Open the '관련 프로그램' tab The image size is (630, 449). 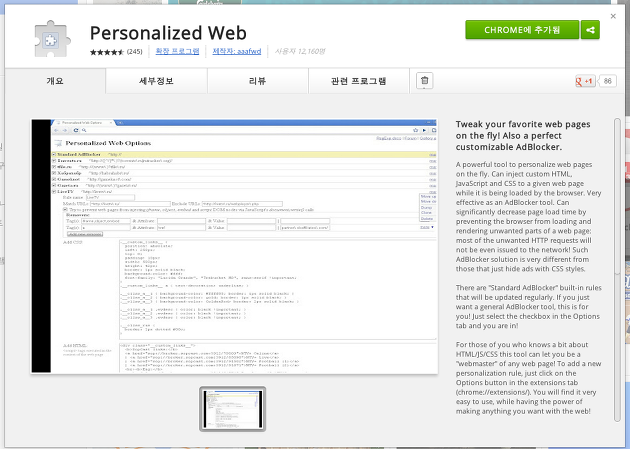pos(359,81)
